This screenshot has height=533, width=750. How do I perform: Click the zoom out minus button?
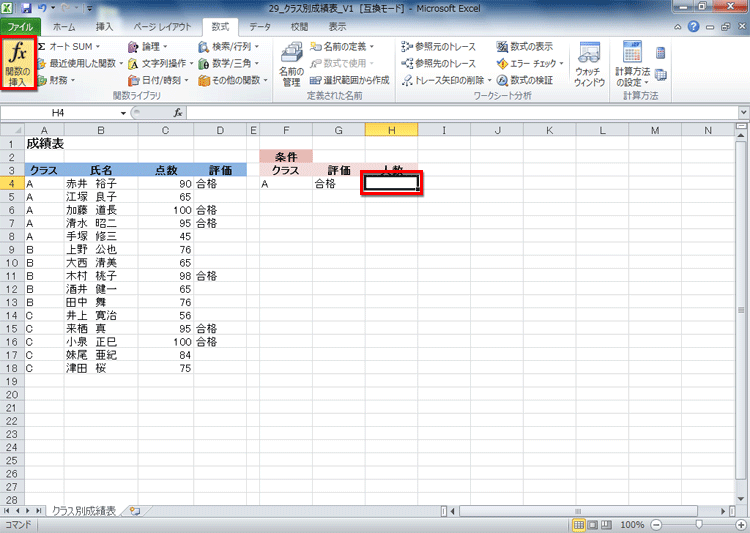pyautogui.click(x=657, y=525)
